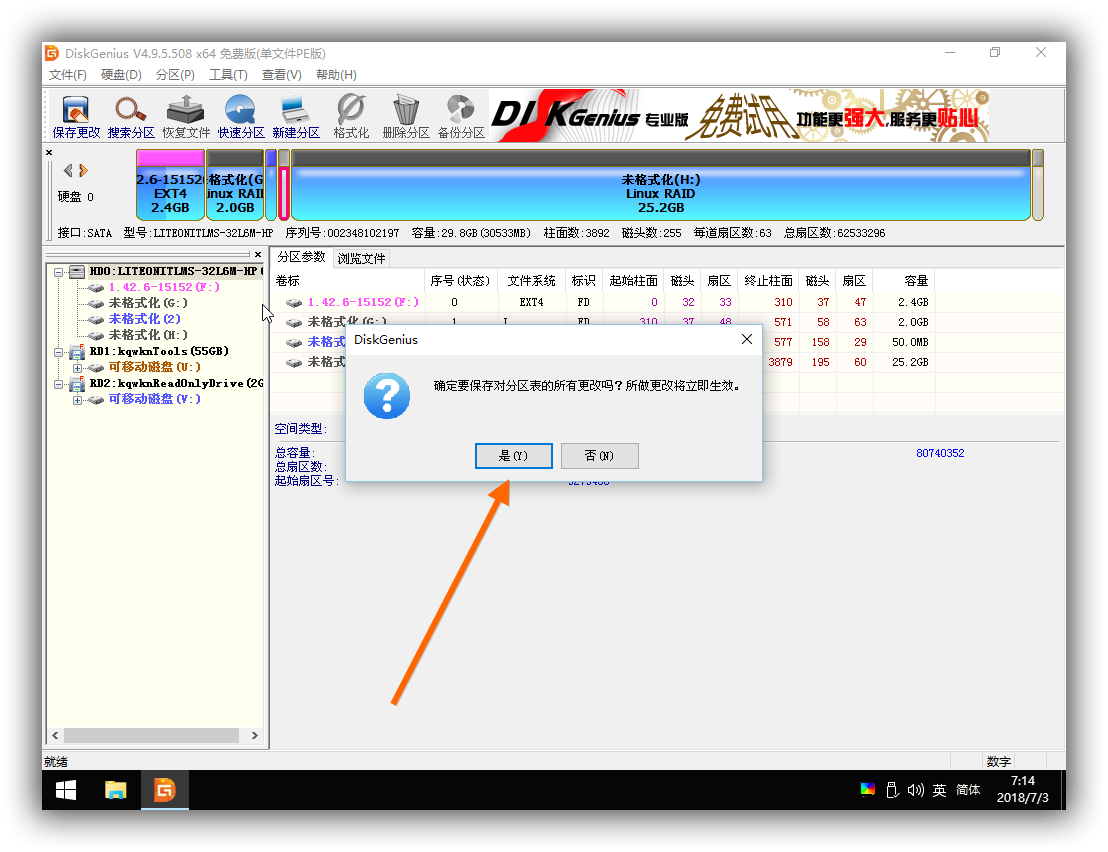The height and width of the screenshot is (852, 1108).
Task: Click the 格式化 toolbar icon
Action: point(351,117)
